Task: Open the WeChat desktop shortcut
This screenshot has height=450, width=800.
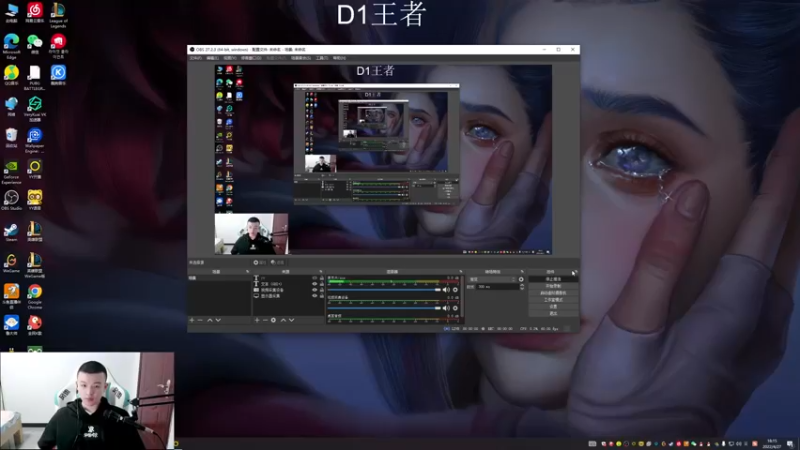Action: point(35,44)
